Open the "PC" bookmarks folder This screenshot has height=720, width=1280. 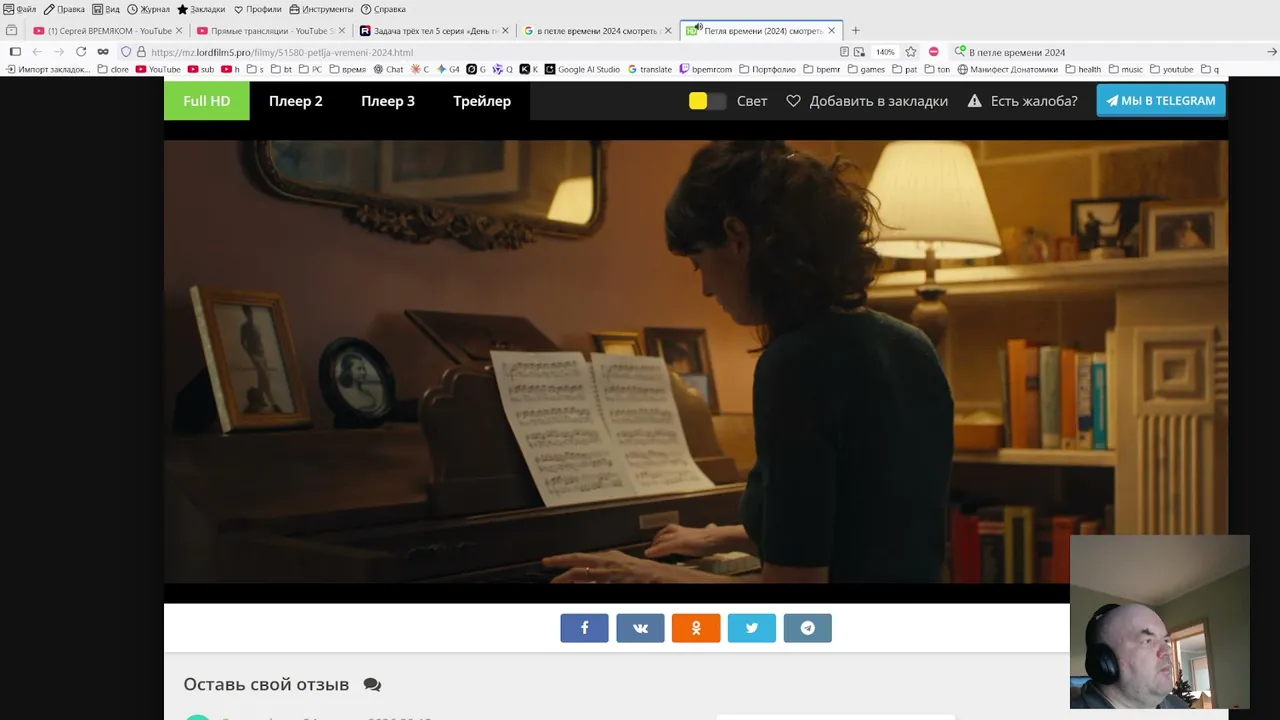[309, 69]
